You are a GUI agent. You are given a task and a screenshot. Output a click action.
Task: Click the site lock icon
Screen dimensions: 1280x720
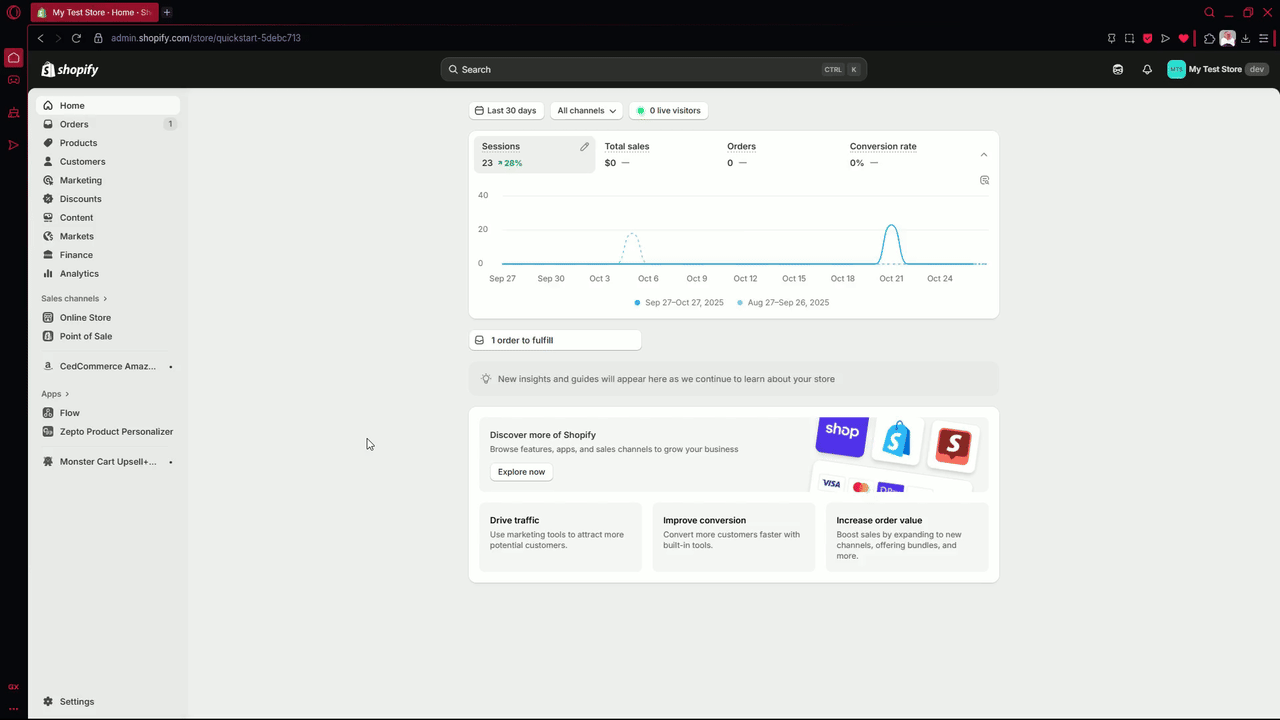pyautogui.click(x=98, y=38)
